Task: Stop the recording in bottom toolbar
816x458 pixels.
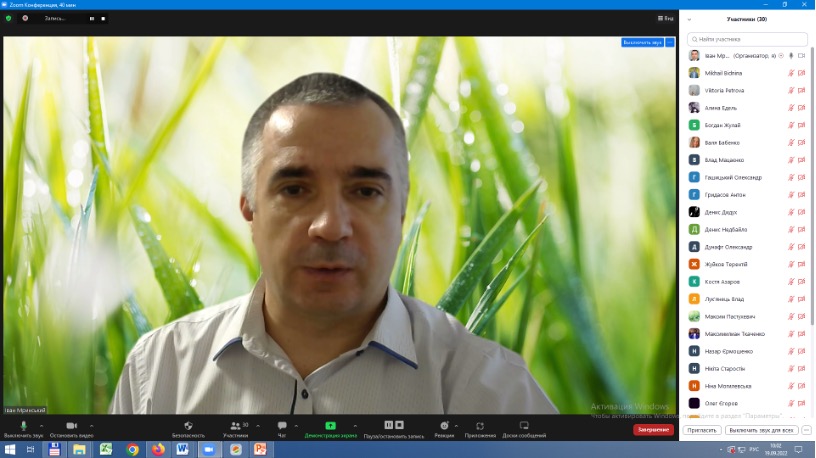Action: tap(400, 425)
